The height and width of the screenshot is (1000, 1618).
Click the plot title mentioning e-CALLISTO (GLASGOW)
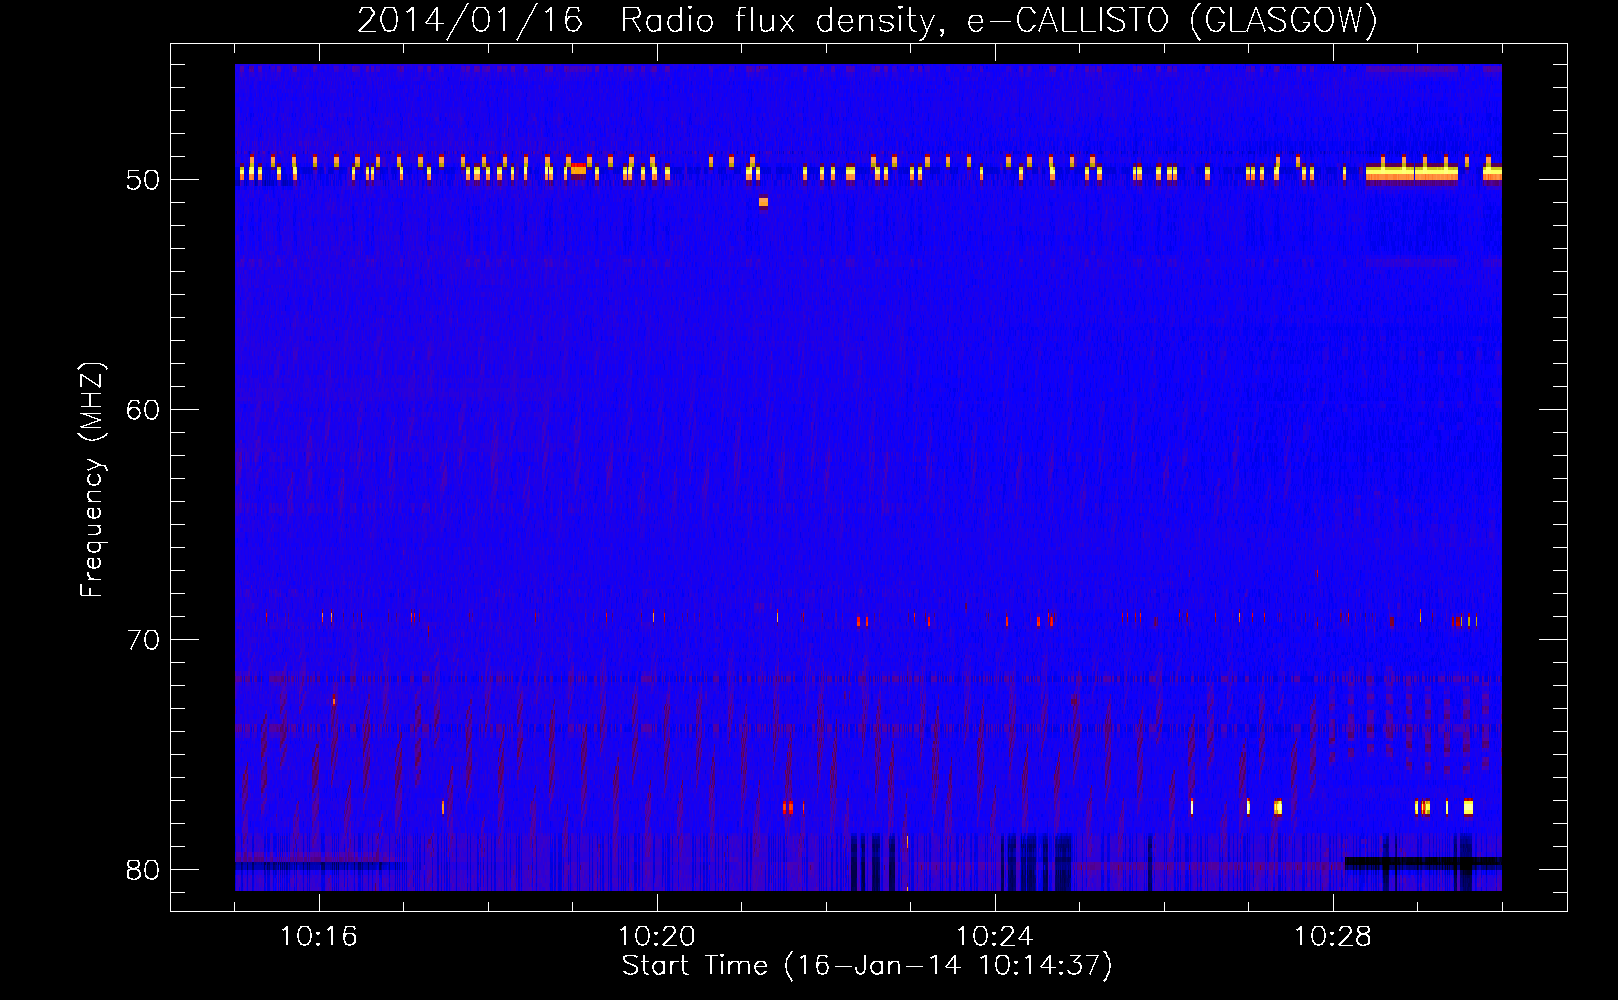click(867, 20)
